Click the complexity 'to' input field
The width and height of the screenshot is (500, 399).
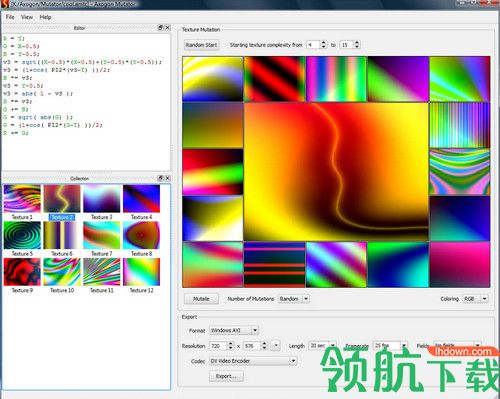(347, 45)
